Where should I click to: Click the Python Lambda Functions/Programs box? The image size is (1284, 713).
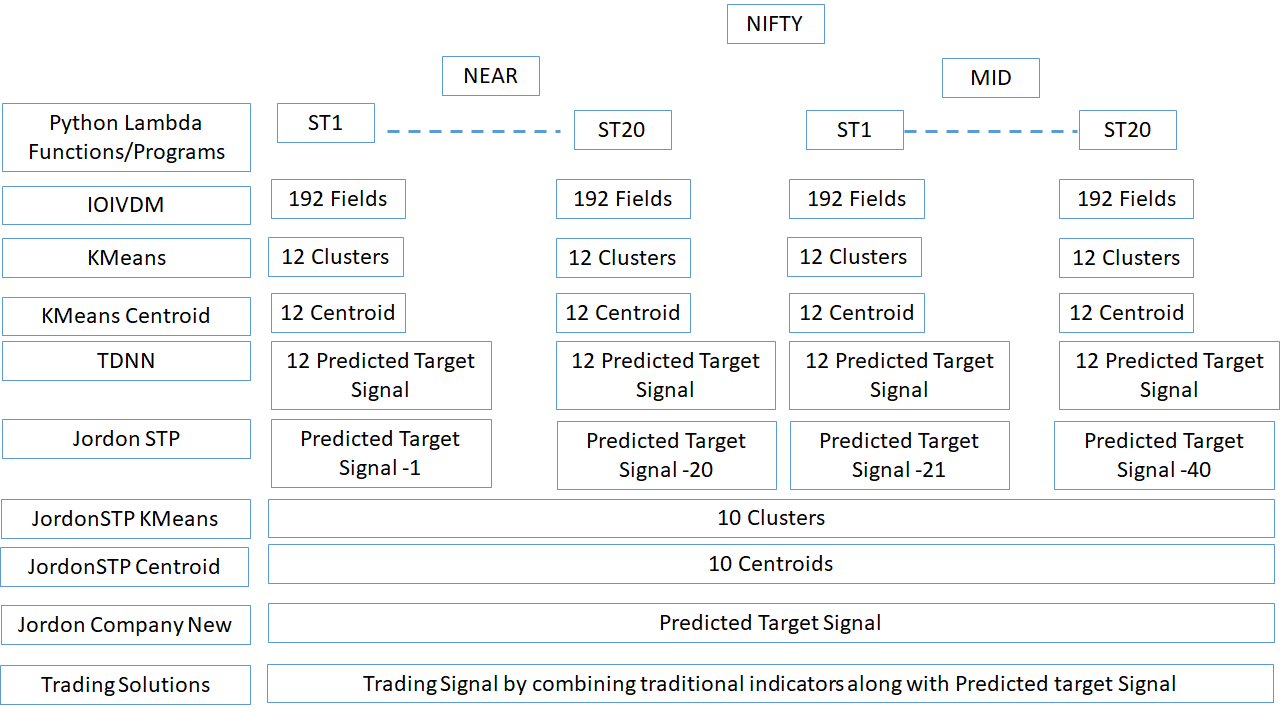point(126,138)
